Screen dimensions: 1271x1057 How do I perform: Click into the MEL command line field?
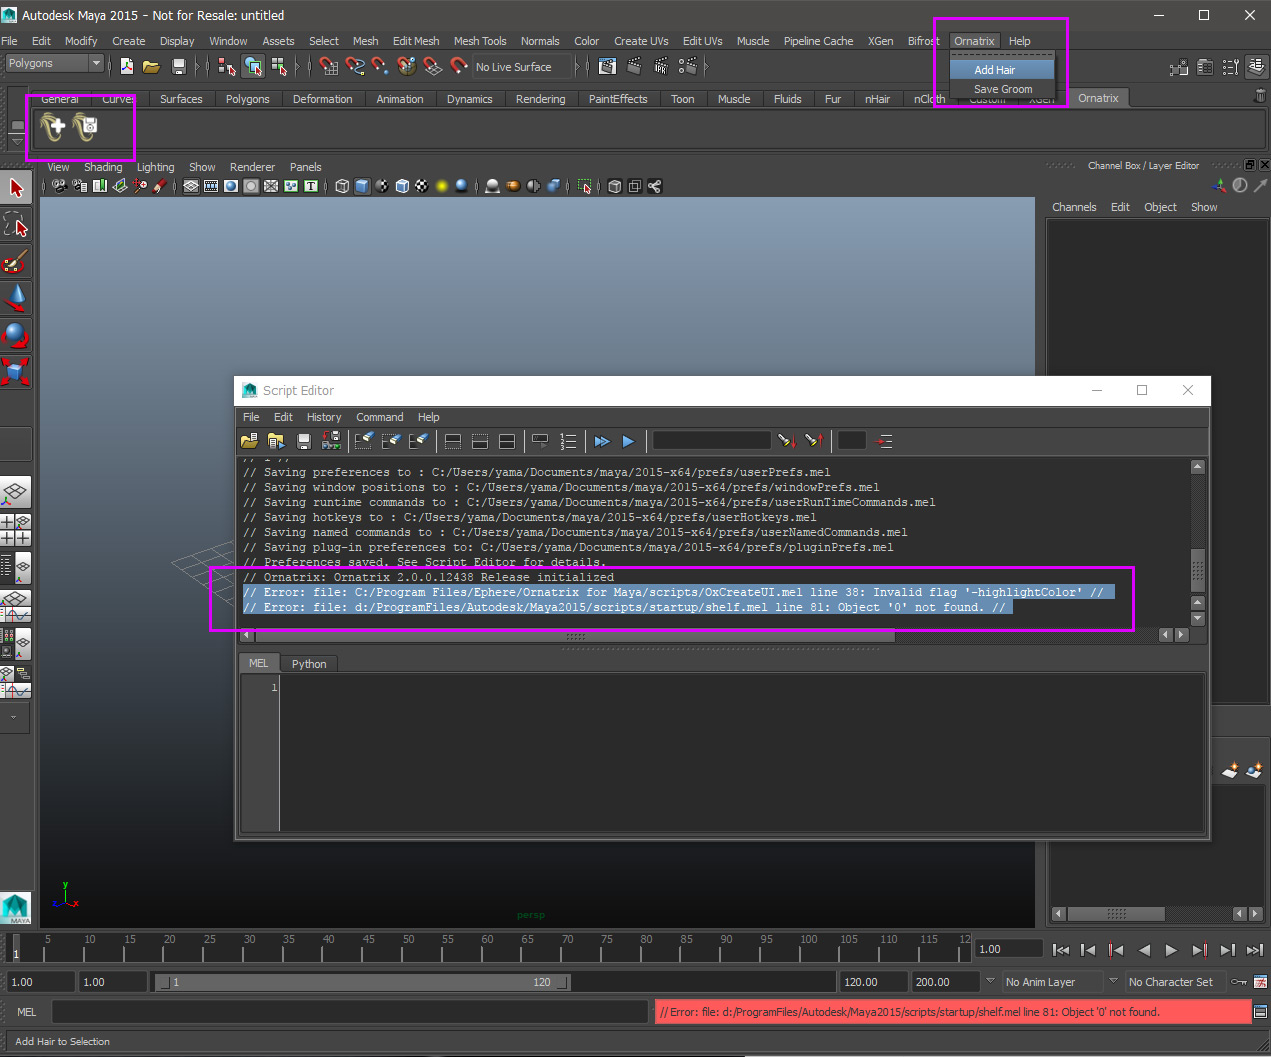349,1012
